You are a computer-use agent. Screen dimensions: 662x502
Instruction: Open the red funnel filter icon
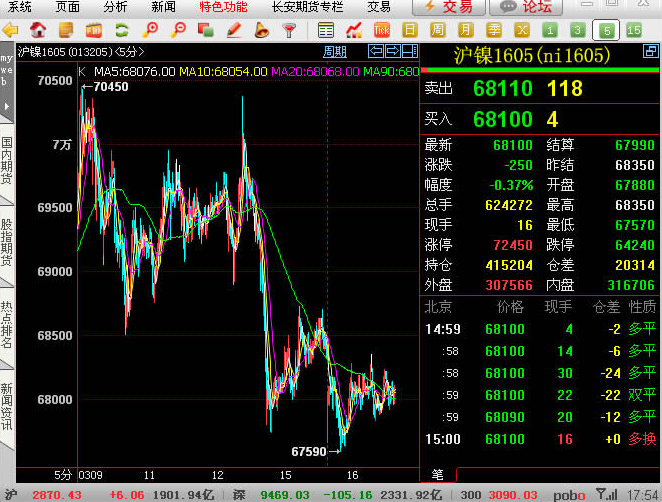pos(289,30)
